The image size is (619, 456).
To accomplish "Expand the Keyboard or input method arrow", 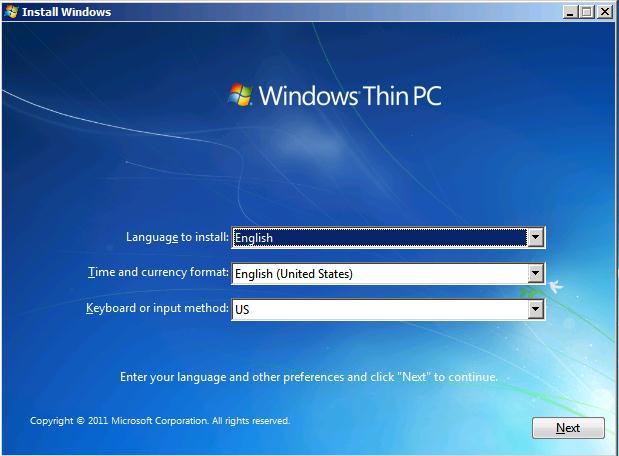I will coord(535,309).
